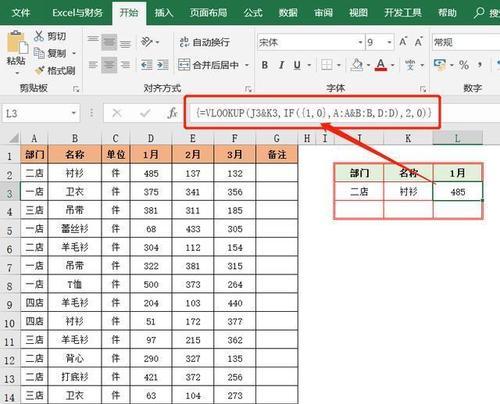Increase font size with large A
Image resolution: width=500 pixels, height=404 pixels.
click(403, 41)
